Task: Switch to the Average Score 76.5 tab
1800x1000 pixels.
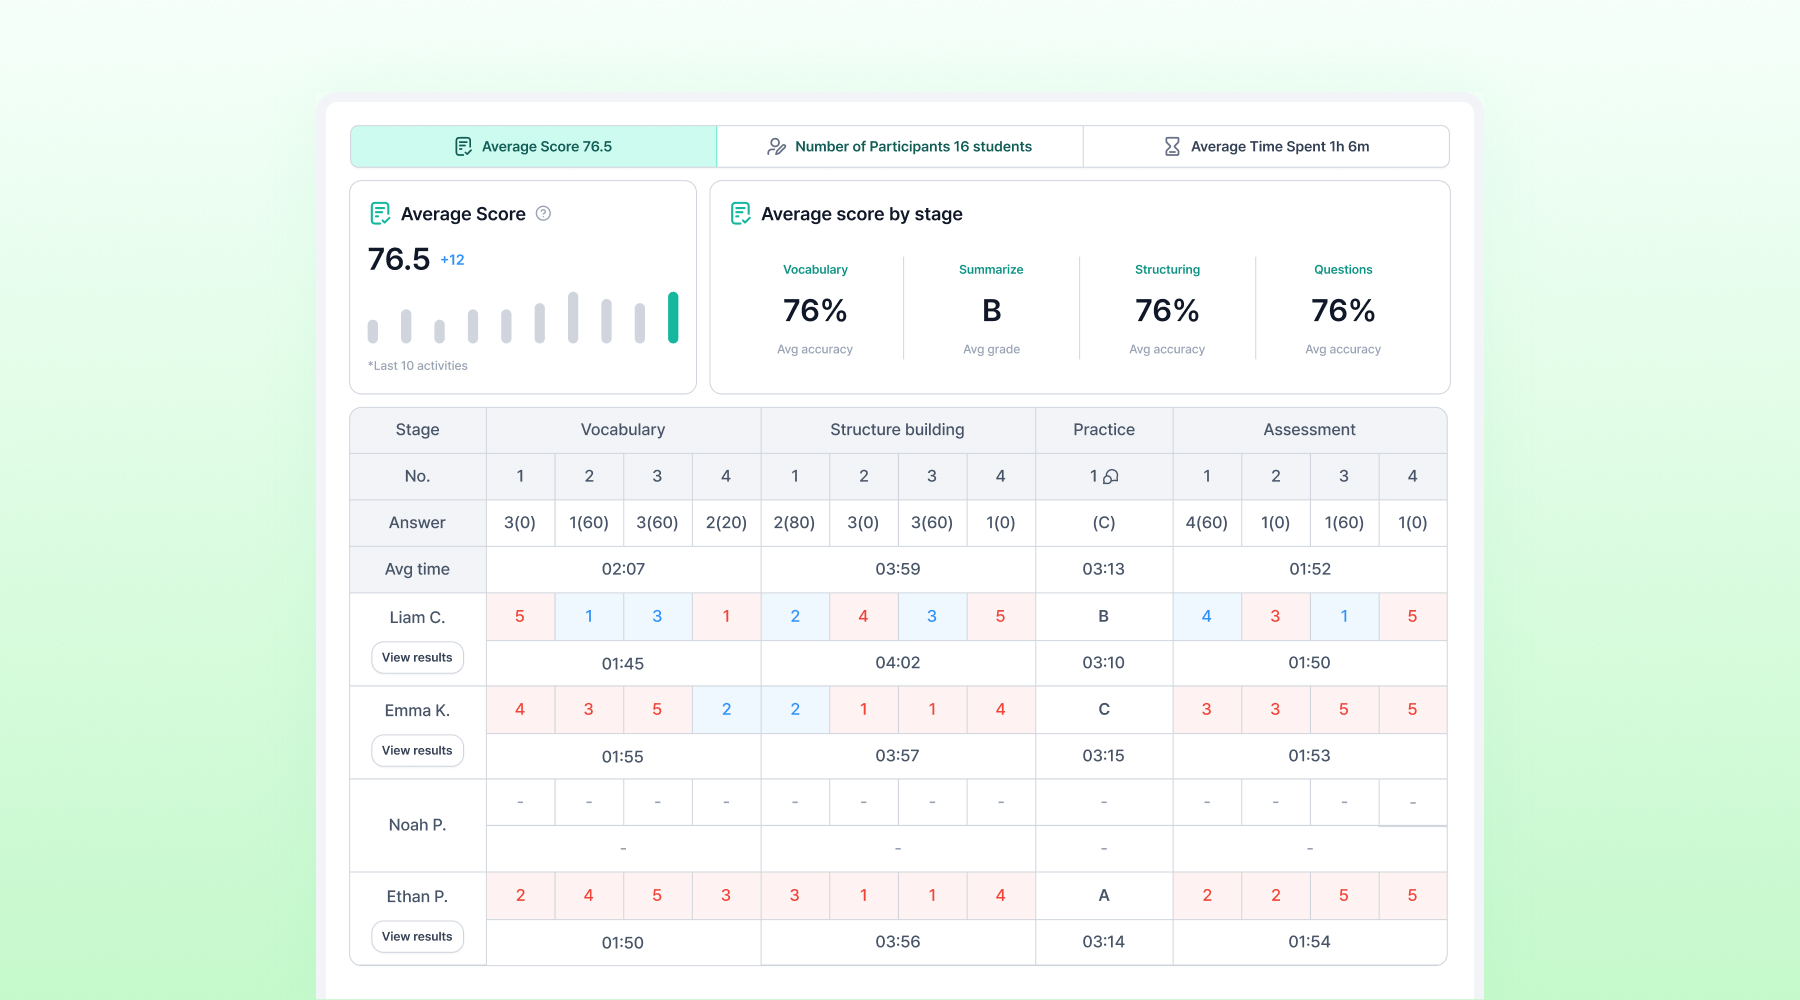Action: 533,147
